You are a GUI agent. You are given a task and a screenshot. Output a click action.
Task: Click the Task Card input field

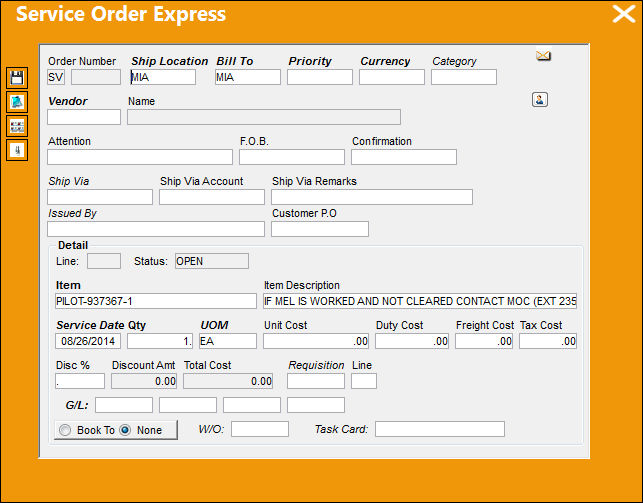click(440, 429)
